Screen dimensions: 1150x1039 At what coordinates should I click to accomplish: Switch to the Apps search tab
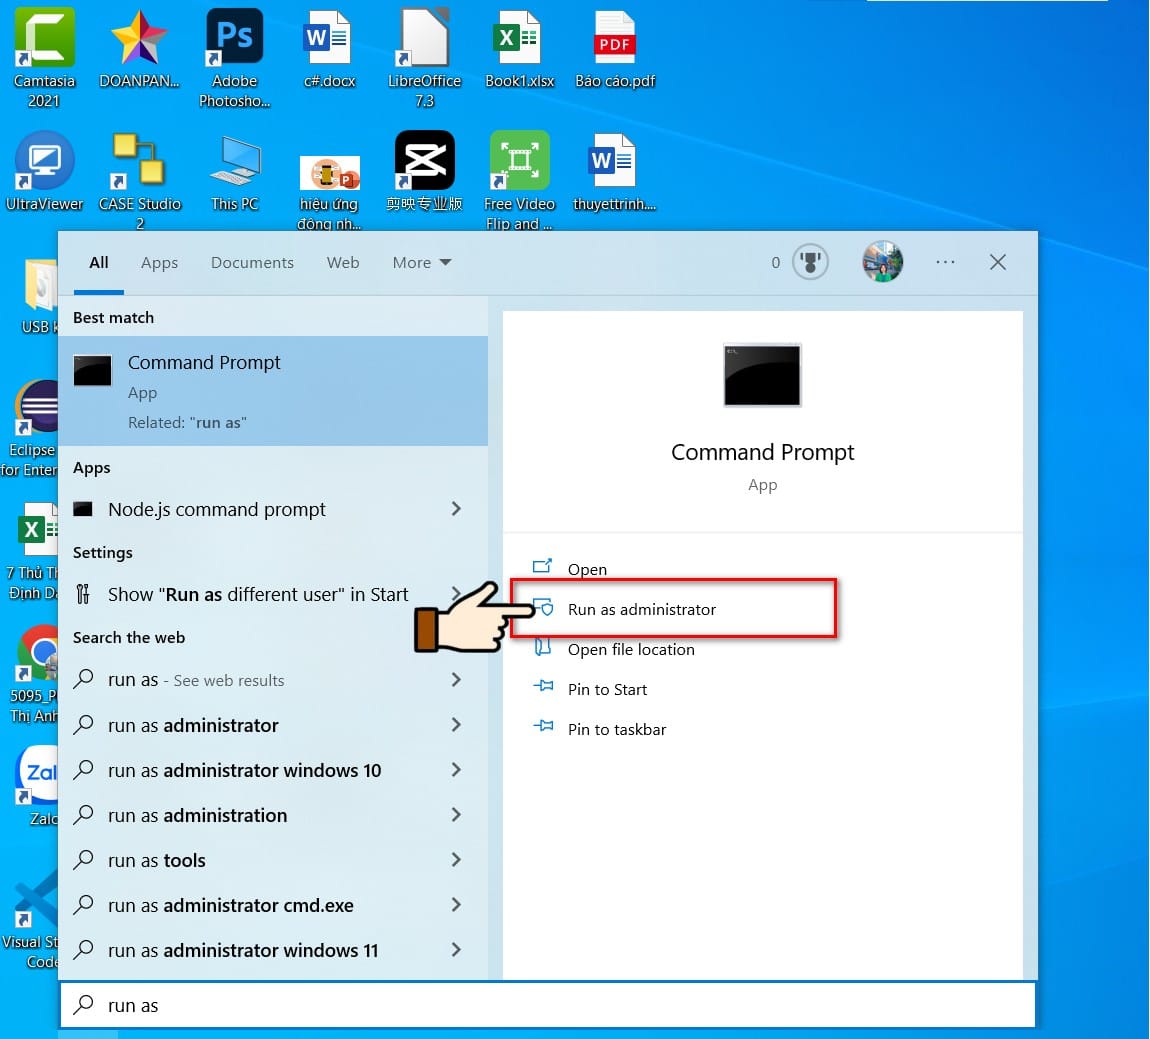(x=159, y=262)
